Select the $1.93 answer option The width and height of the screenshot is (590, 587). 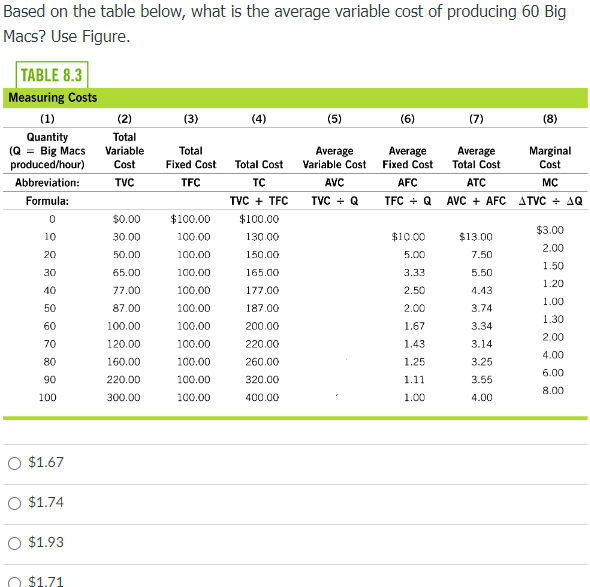[x=14, y=543]
